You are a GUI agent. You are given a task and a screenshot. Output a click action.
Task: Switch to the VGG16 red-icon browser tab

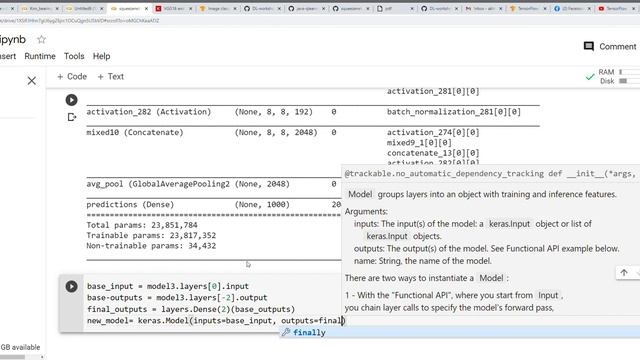173,9
